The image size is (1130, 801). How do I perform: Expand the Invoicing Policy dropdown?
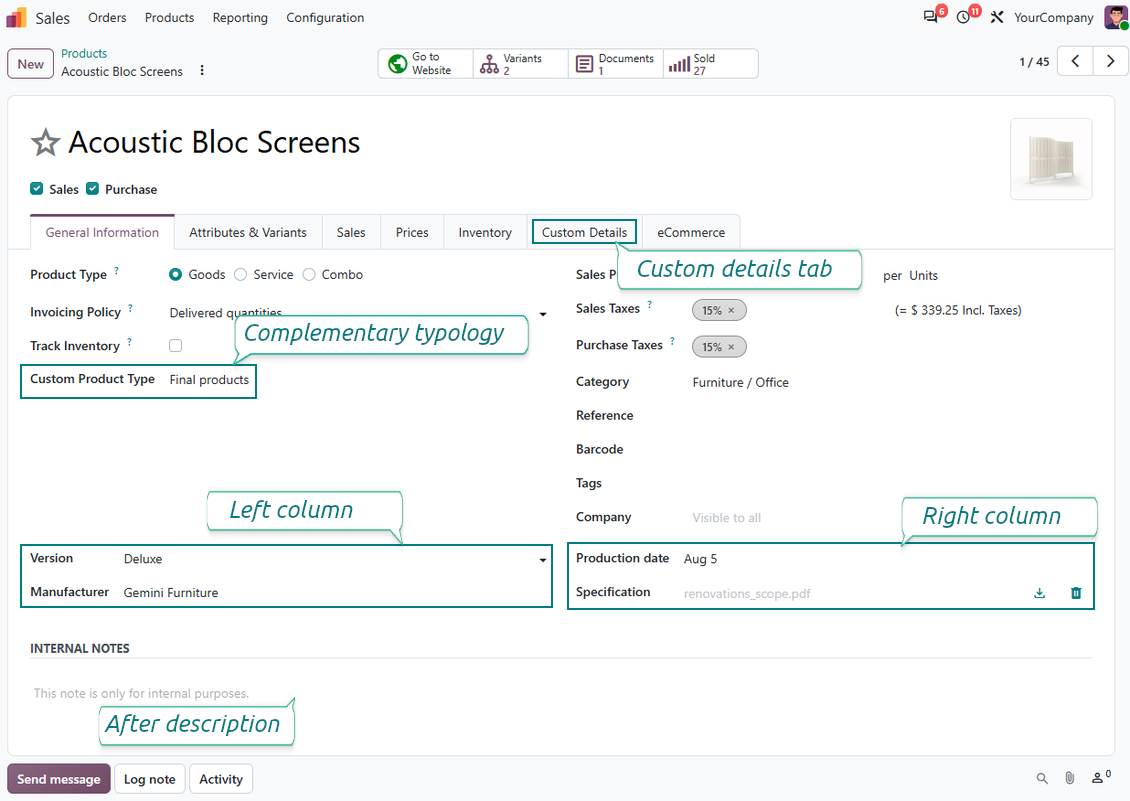pyautogui.click(x=543, y=314)
